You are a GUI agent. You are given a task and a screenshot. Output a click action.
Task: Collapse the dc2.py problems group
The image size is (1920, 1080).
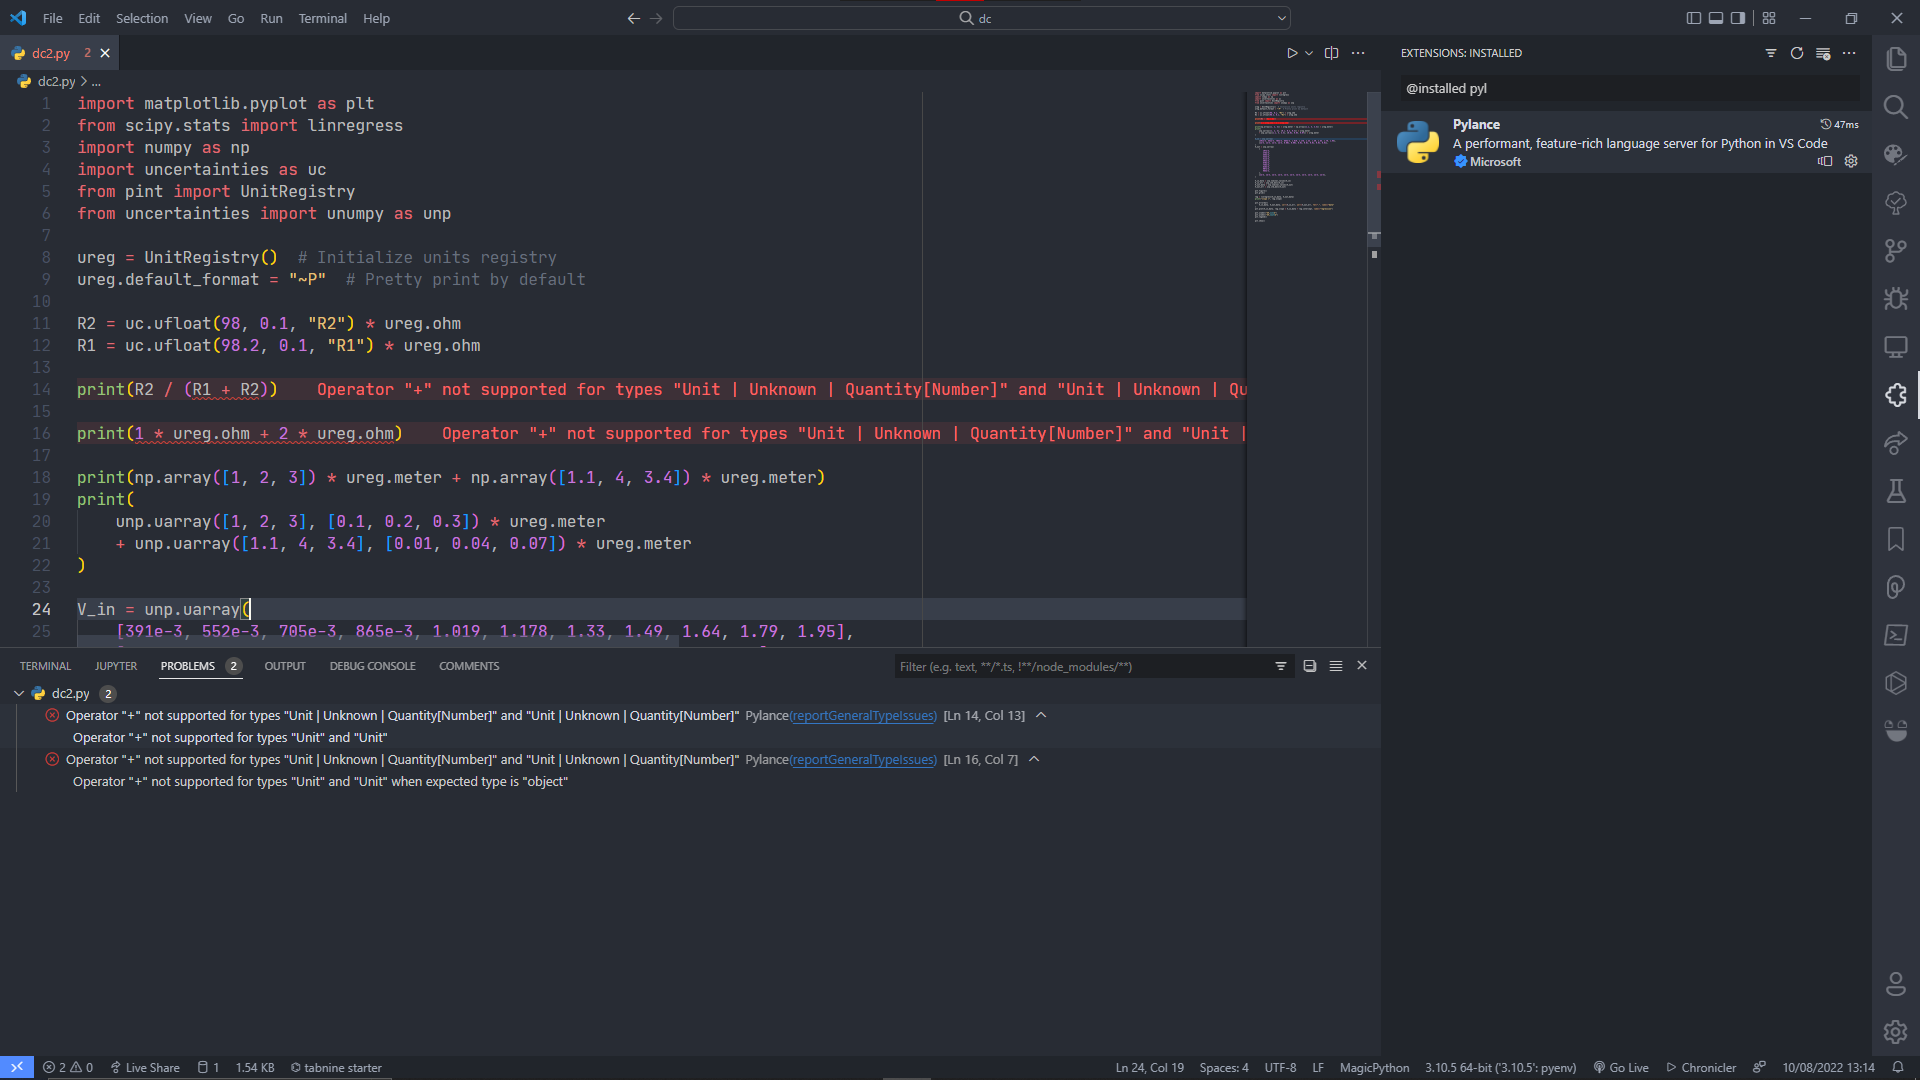pyautogui.click(x=18, y=693)
